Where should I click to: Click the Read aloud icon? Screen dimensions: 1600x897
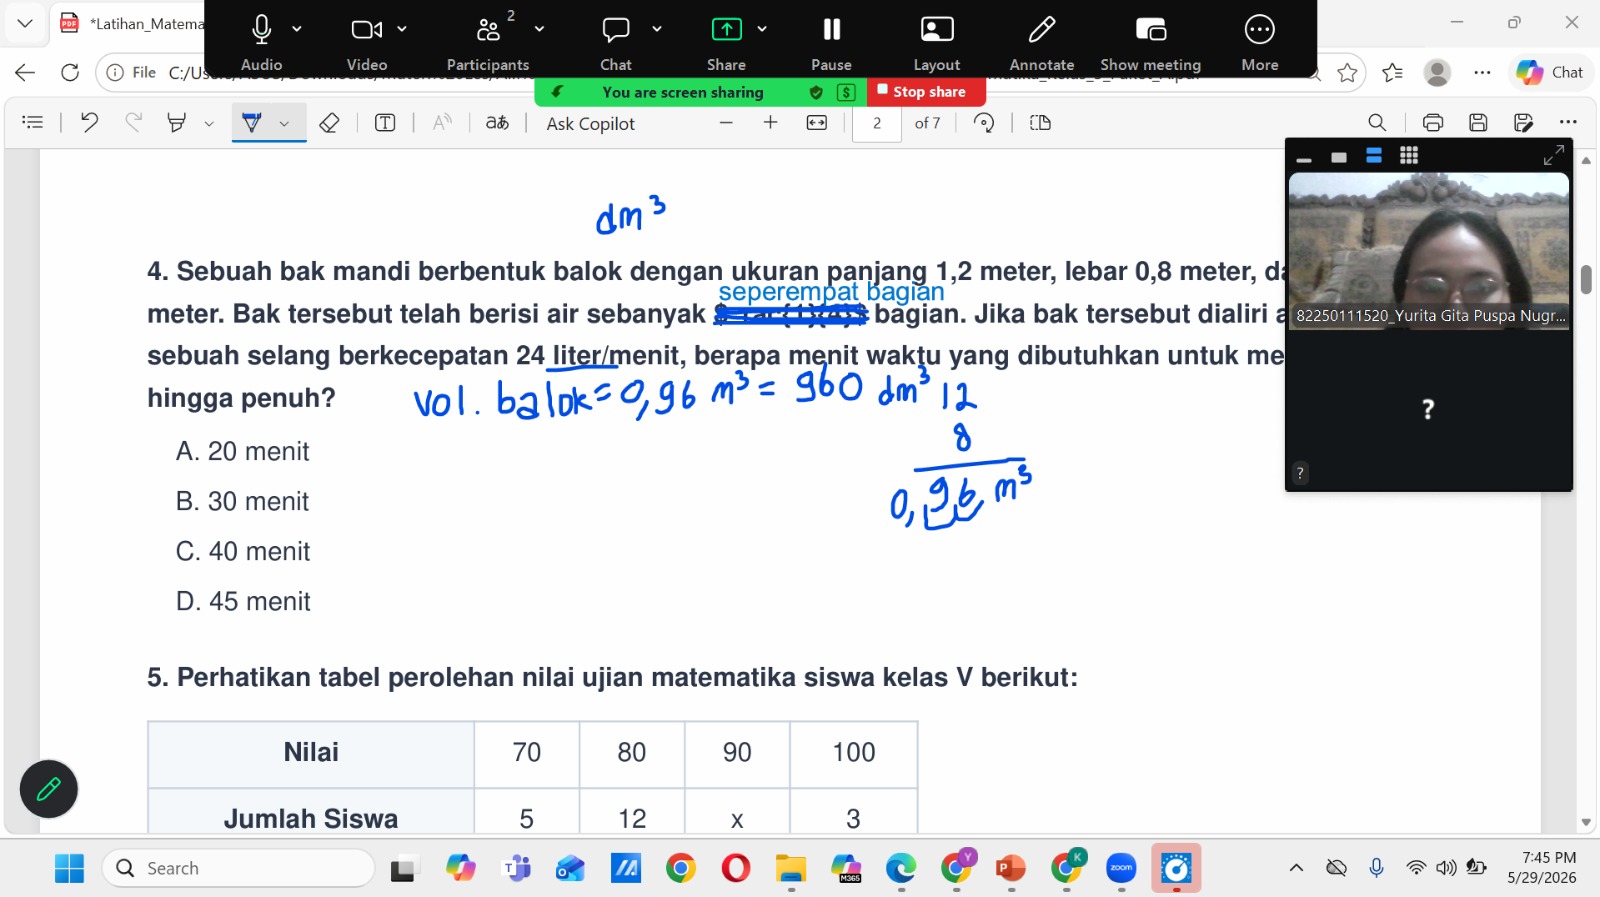point(441,123)
